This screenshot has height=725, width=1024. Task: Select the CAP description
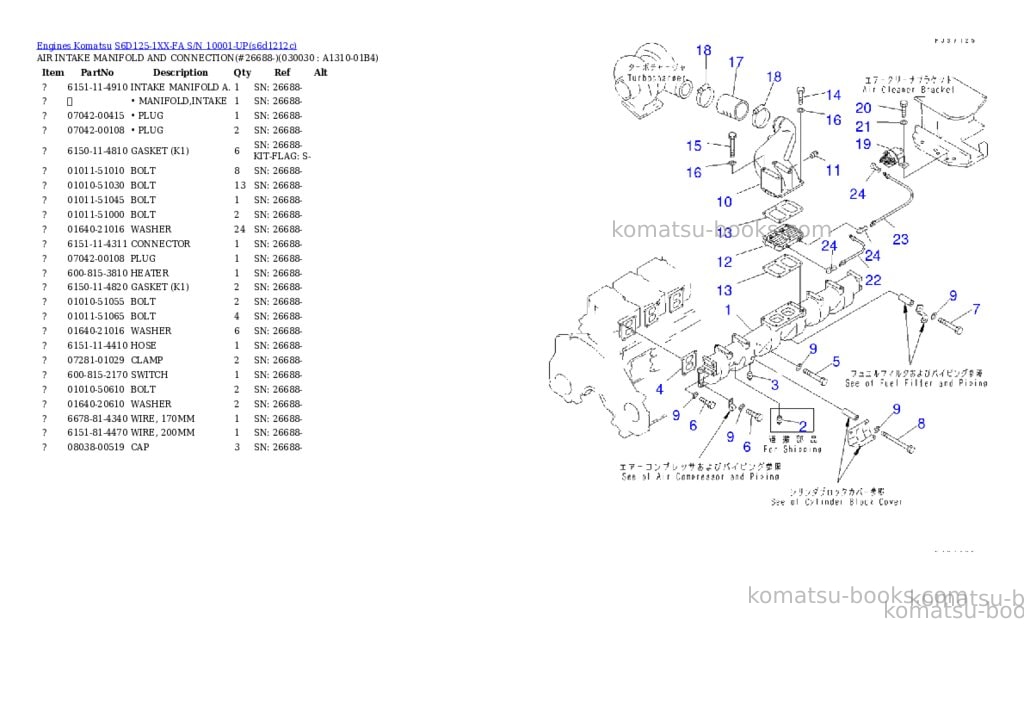pyautogui.click(x=140, y=447)
